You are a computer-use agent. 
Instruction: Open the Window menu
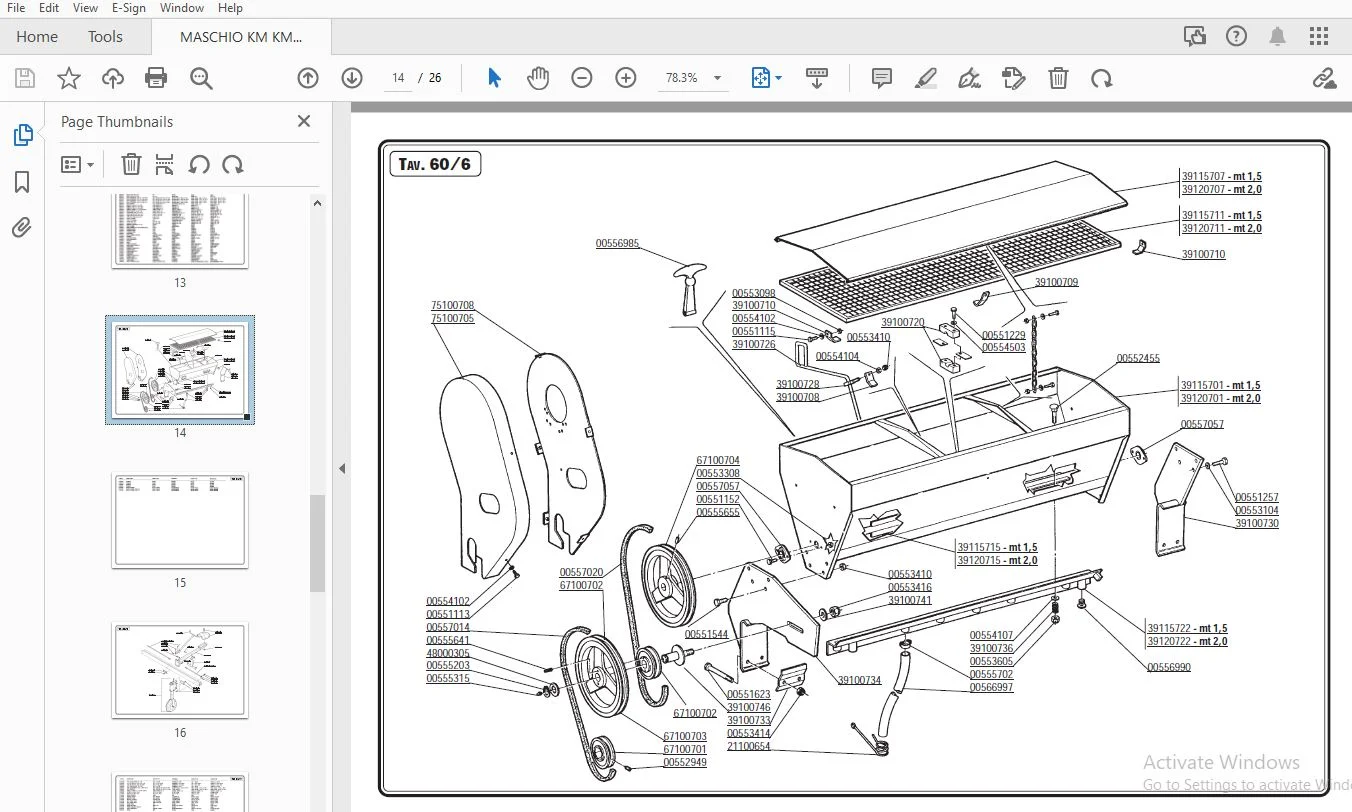[181, 8]
